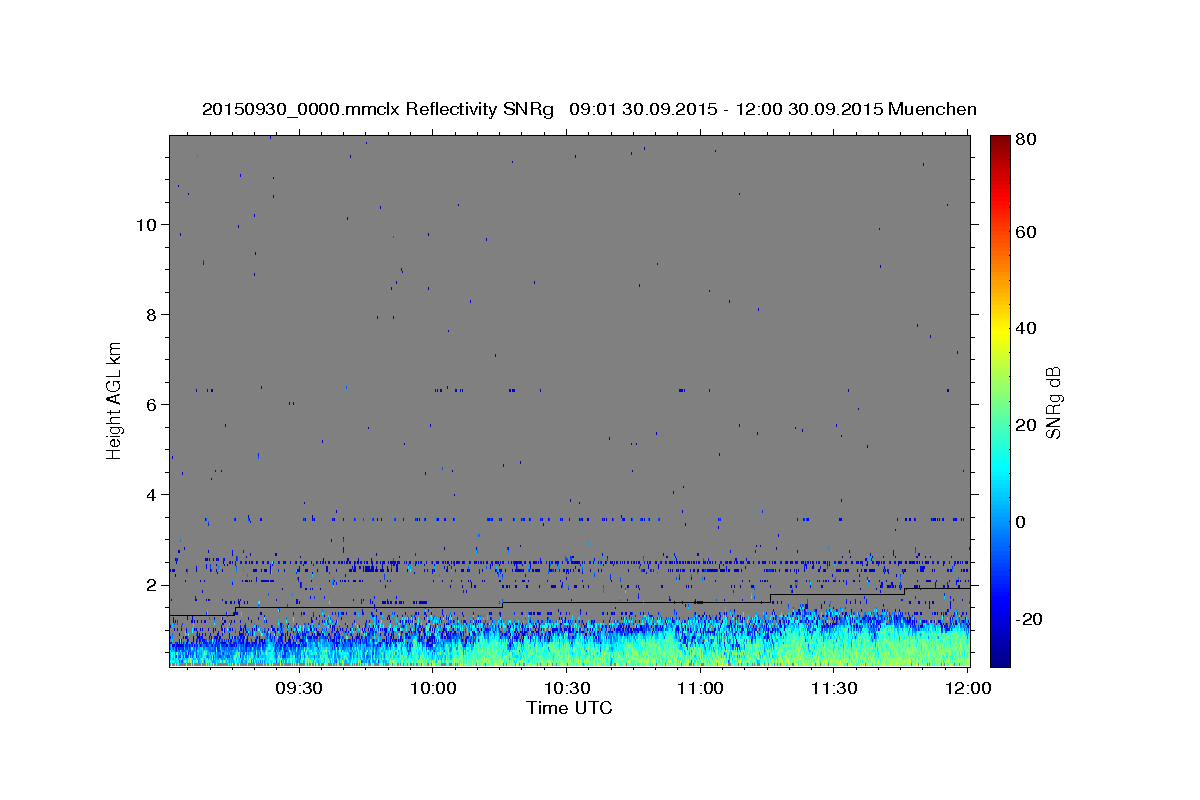Viewport: 1200px width, 800px height.
Task: Click the 'Time UTC' axis label
Action: (x=569, y=708)
